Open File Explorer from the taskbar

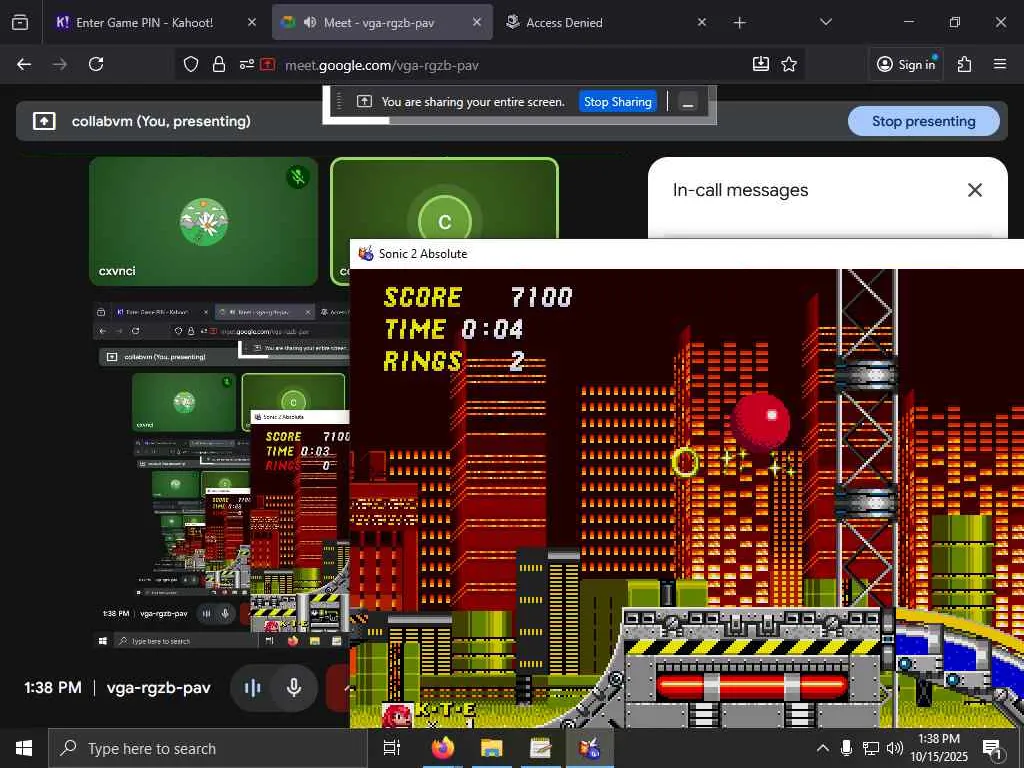[491, 748]
